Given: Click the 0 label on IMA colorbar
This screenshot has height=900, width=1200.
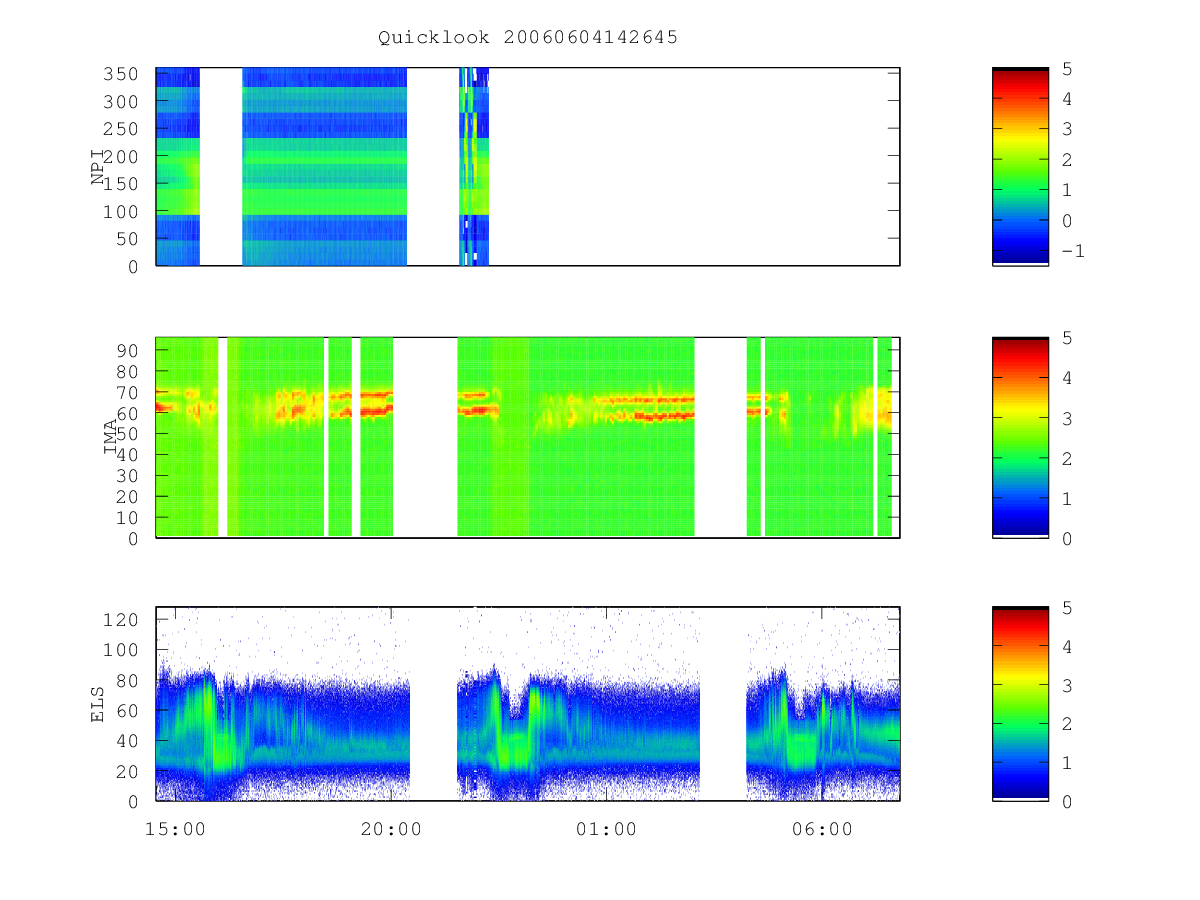Looking at the screenshot, I should tap(1067, 538).
